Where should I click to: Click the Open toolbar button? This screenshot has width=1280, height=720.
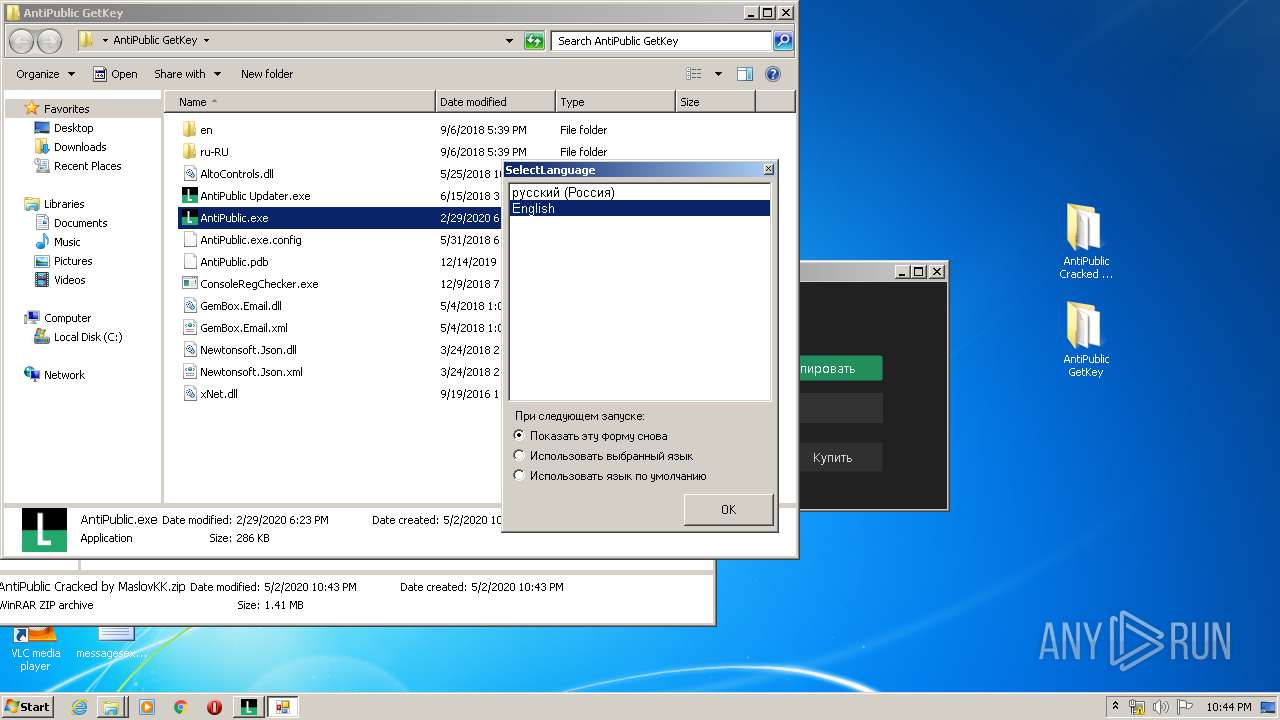(115, 74)
